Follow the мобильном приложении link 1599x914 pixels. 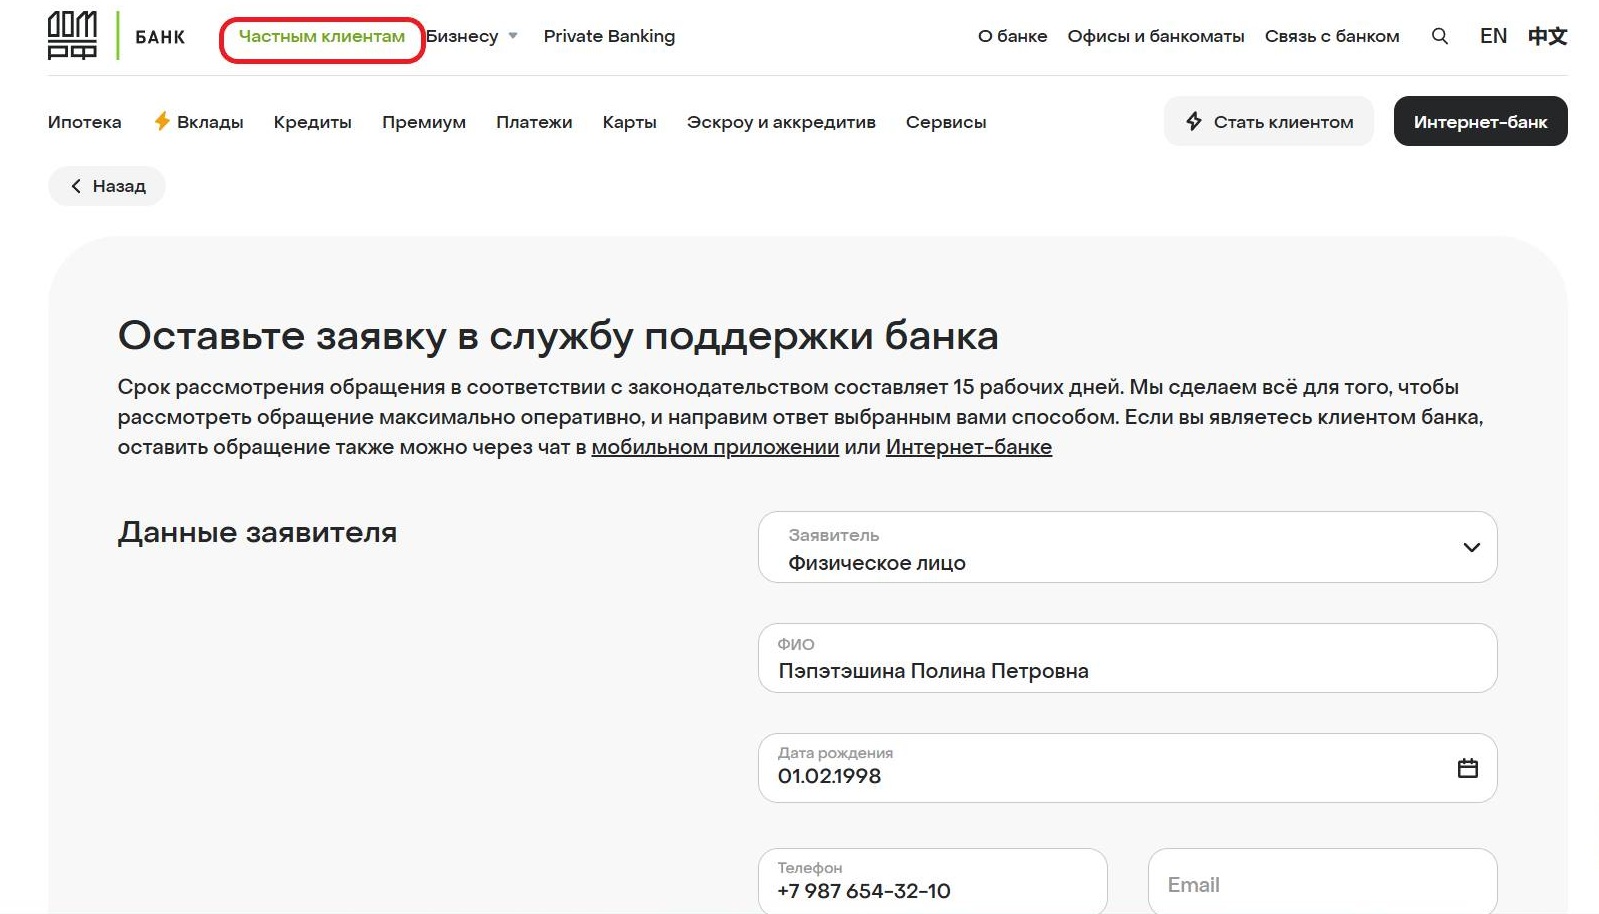point(714,447)
